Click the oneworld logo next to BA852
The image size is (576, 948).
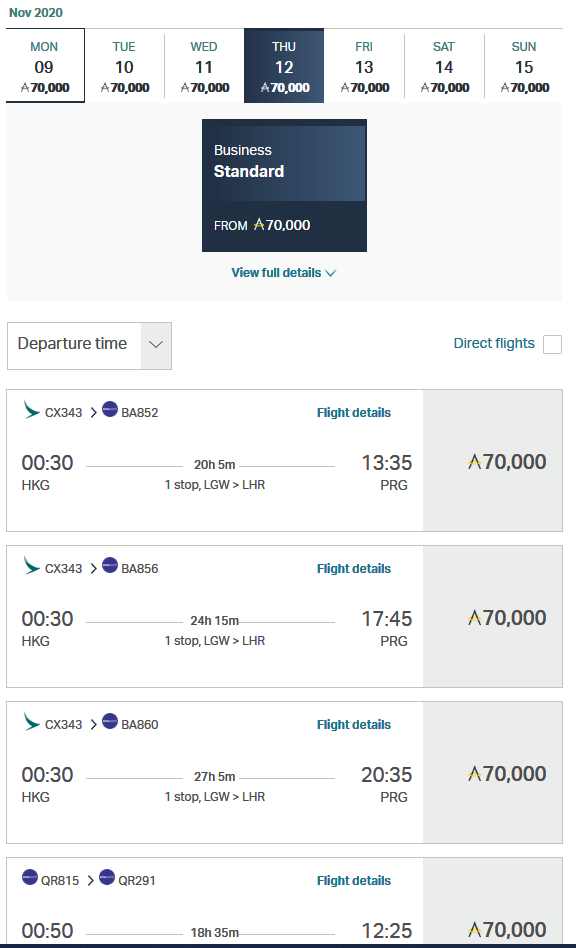[x=110, y=409]
